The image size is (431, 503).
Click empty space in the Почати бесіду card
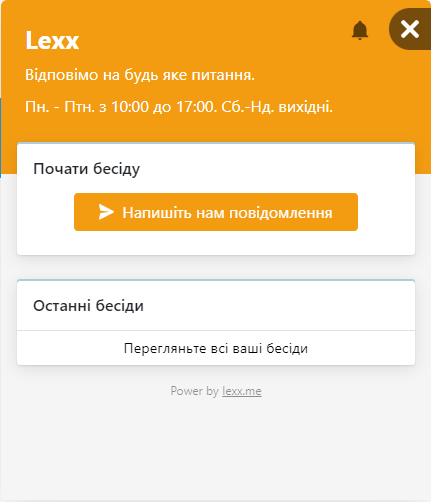click(x=216, y=243)
